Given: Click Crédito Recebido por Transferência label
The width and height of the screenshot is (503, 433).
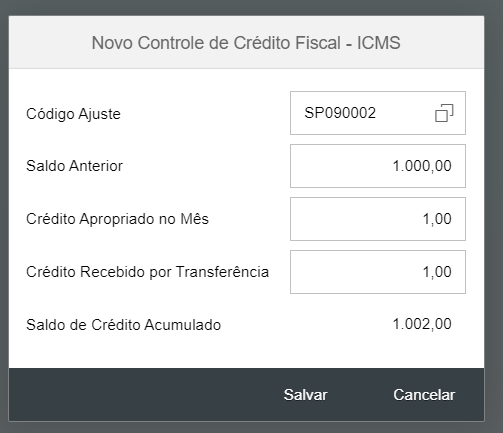Looking at the screenshot, I should pyautogui.click(x=147, y=272).
